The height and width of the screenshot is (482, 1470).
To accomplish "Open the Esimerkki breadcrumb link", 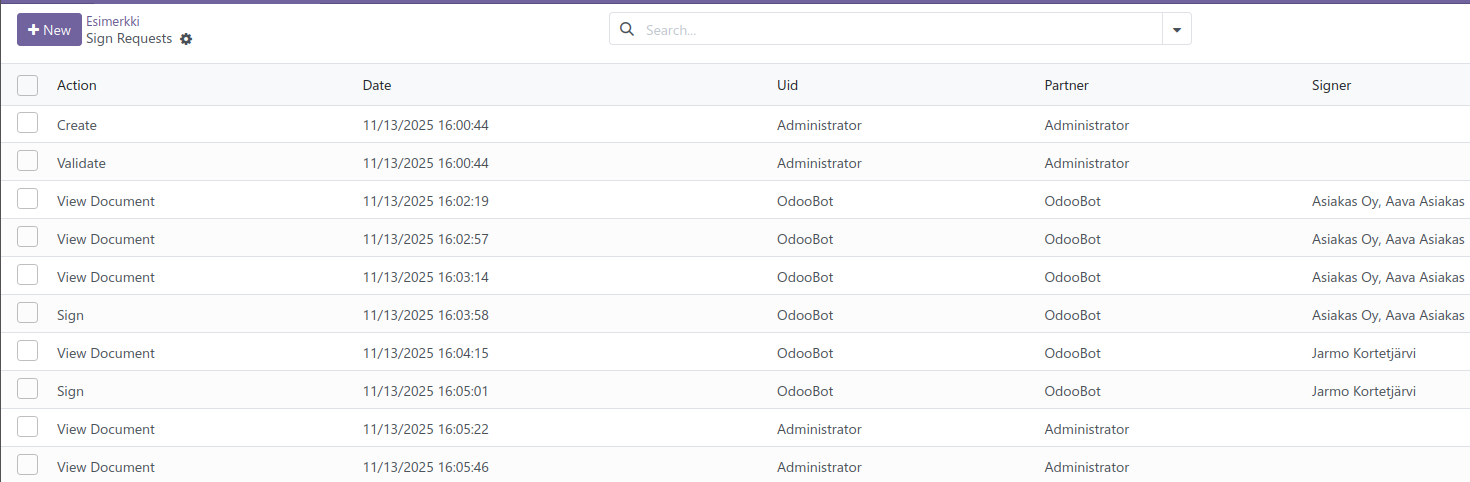I will tap(113, 21).
